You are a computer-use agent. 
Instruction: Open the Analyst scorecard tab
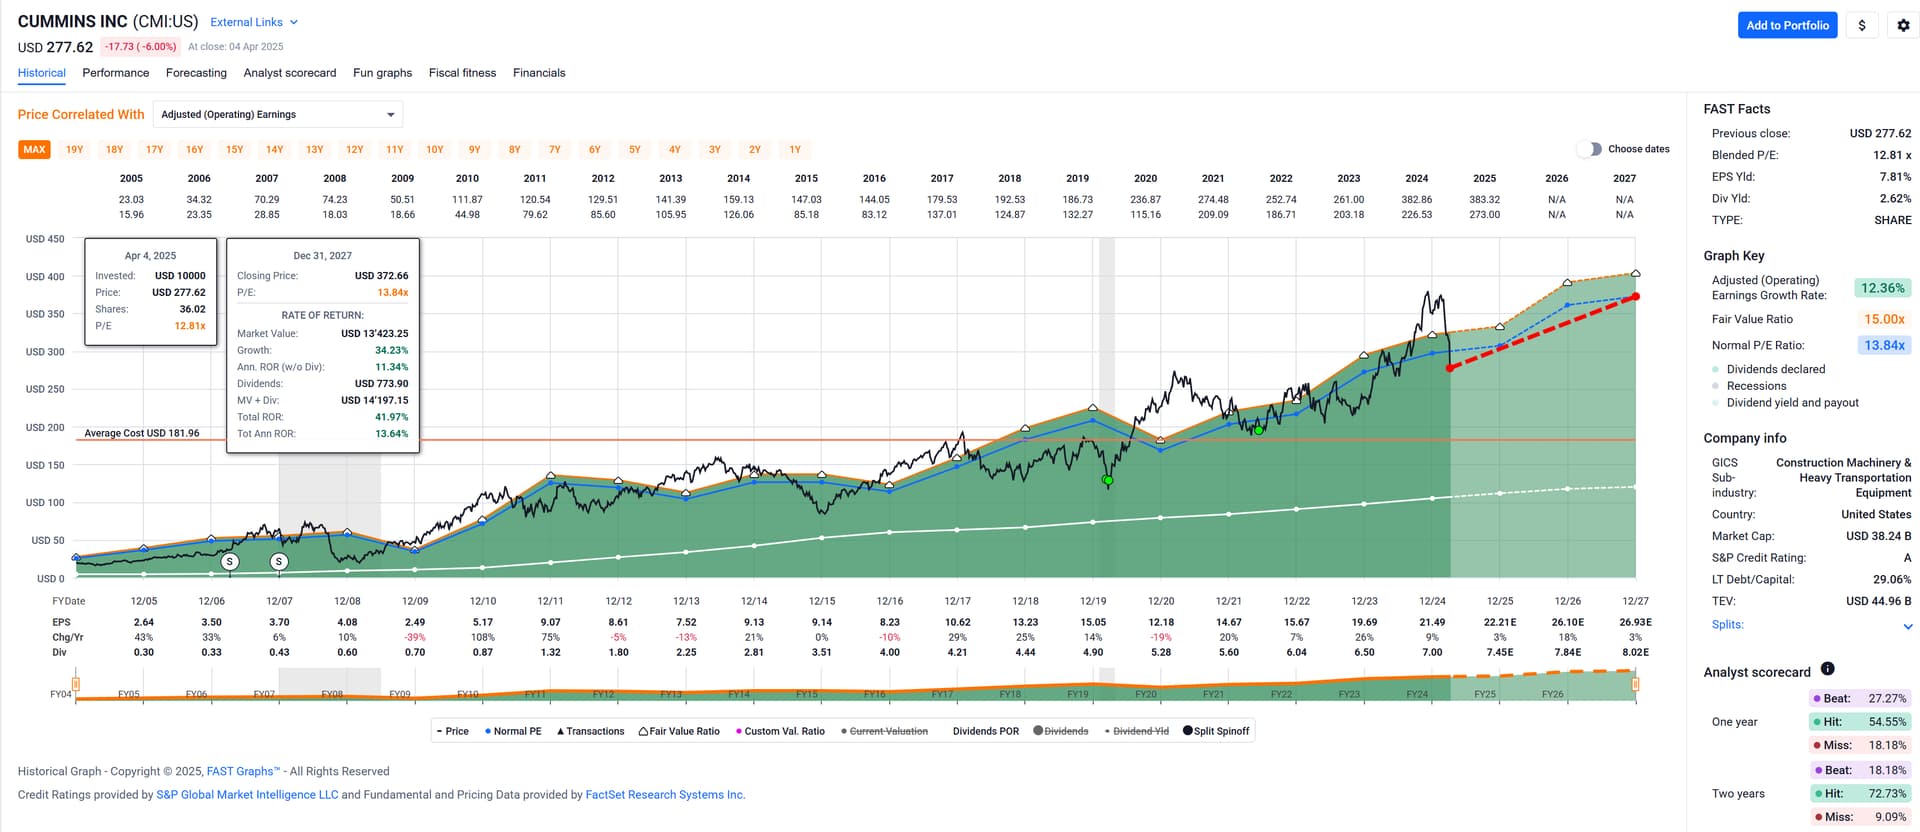[x=290, y=73]
